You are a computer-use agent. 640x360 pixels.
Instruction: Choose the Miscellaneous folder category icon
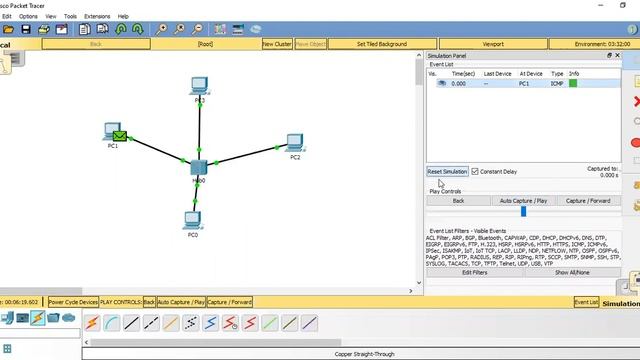[x=53, y=318]
